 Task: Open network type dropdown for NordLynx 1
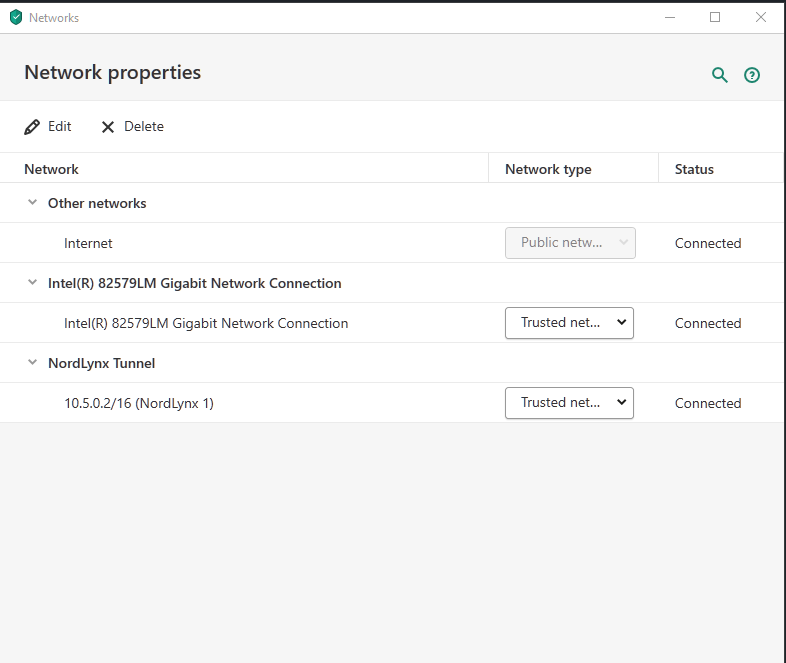coord(569,403)
